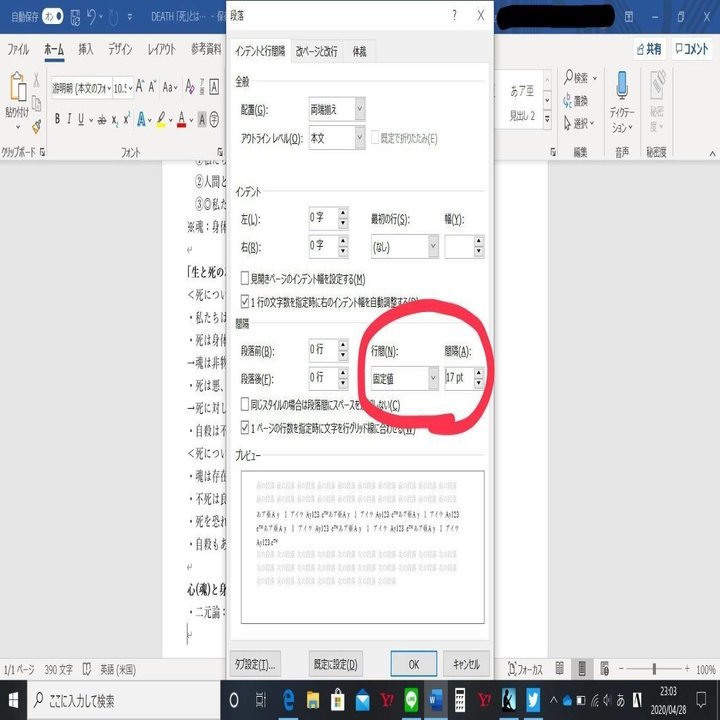
Task: Click the Paste clipboard icon
Action: [17, 86]
